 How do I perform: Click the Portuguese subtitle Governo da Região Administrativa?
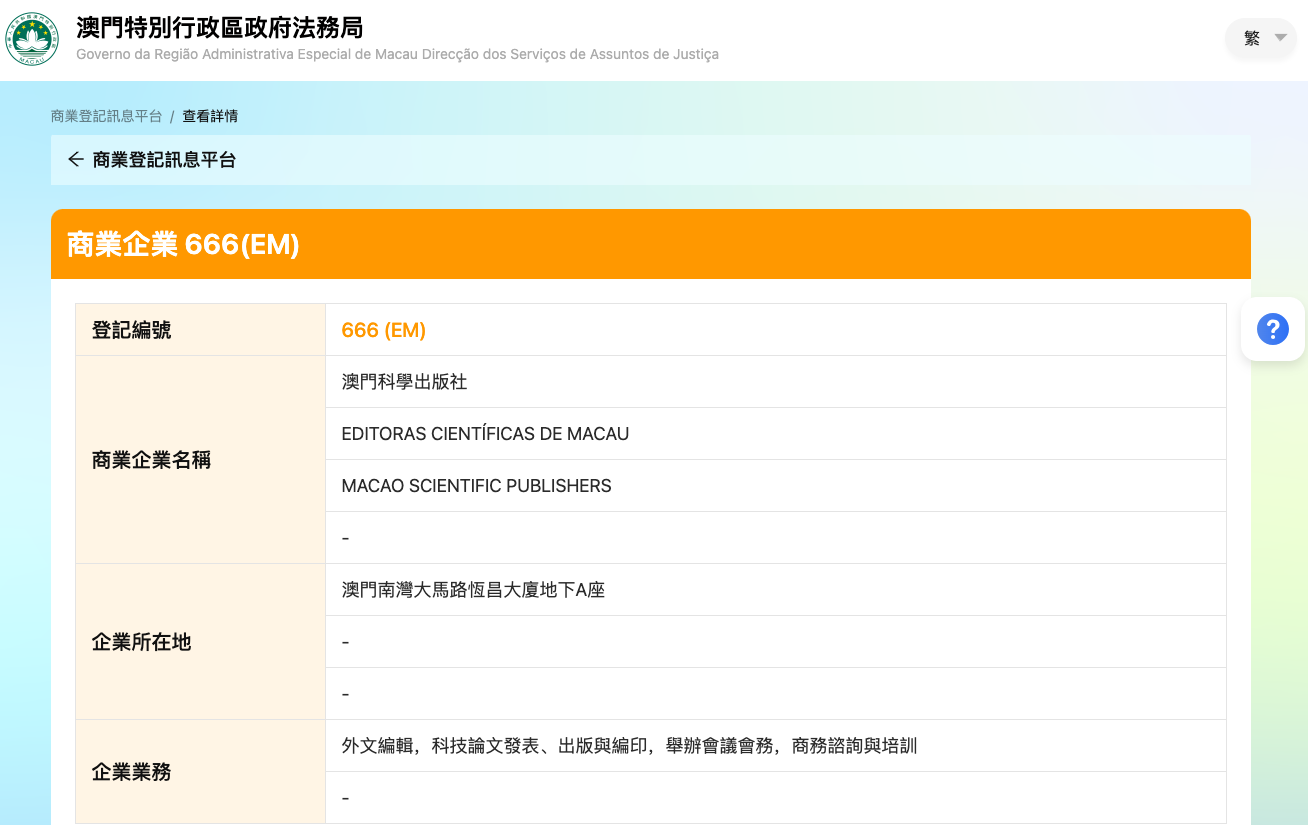[x=397, y=54]
